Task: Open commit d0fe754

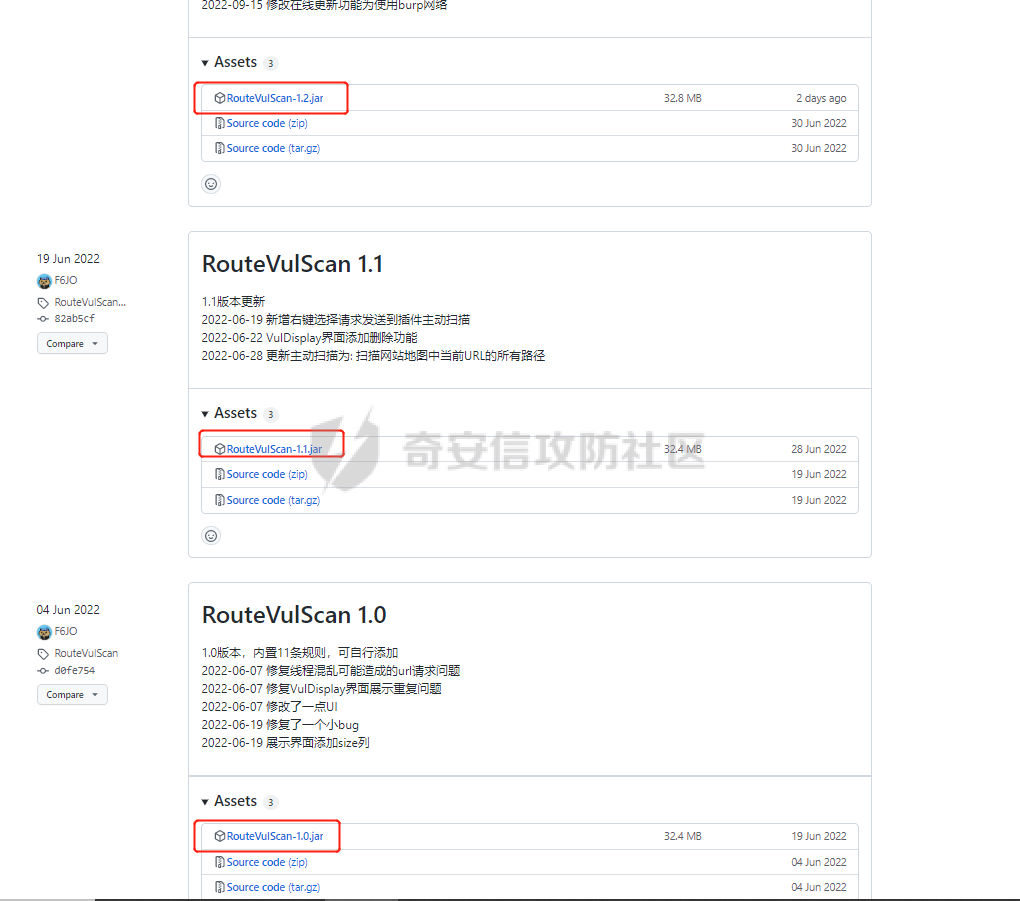Action: (74, 671)
